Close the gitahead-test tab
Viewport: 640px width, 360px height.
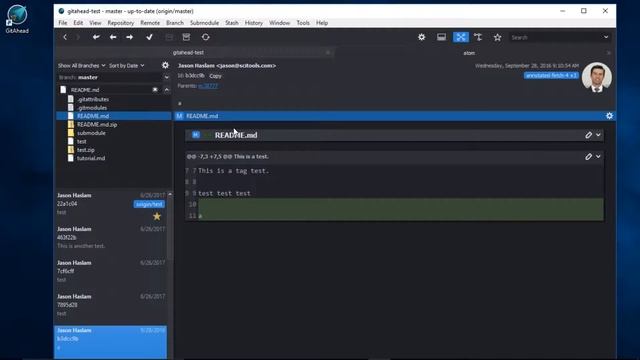pos(328,53)
